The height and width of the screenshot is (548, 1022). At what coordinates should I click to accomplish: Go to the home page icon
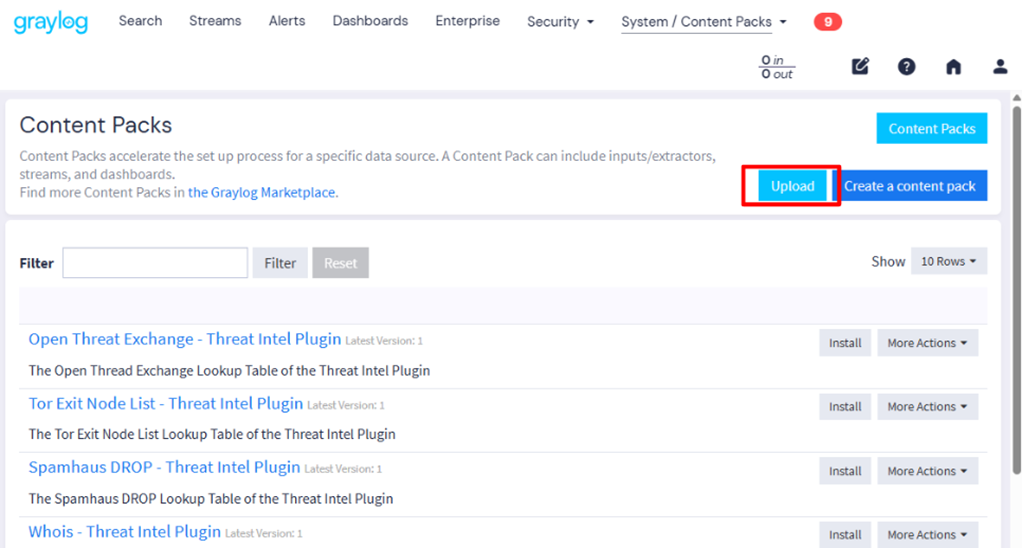(954, 66)
